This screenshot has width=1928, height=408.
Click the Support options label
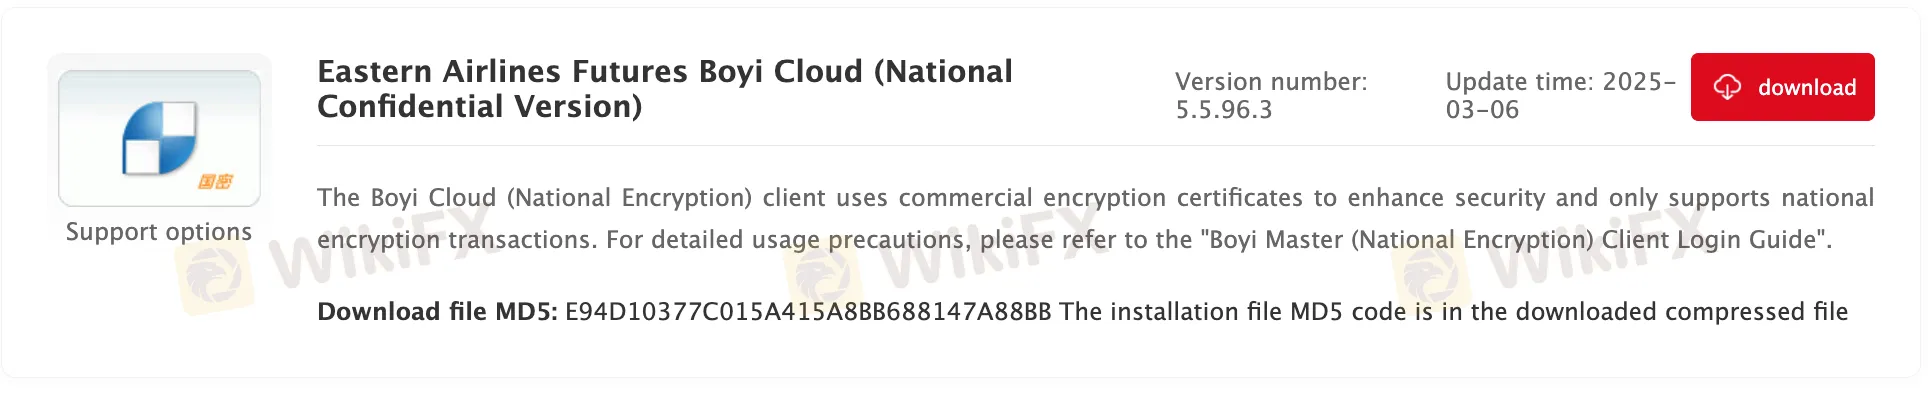pos(159,232)
